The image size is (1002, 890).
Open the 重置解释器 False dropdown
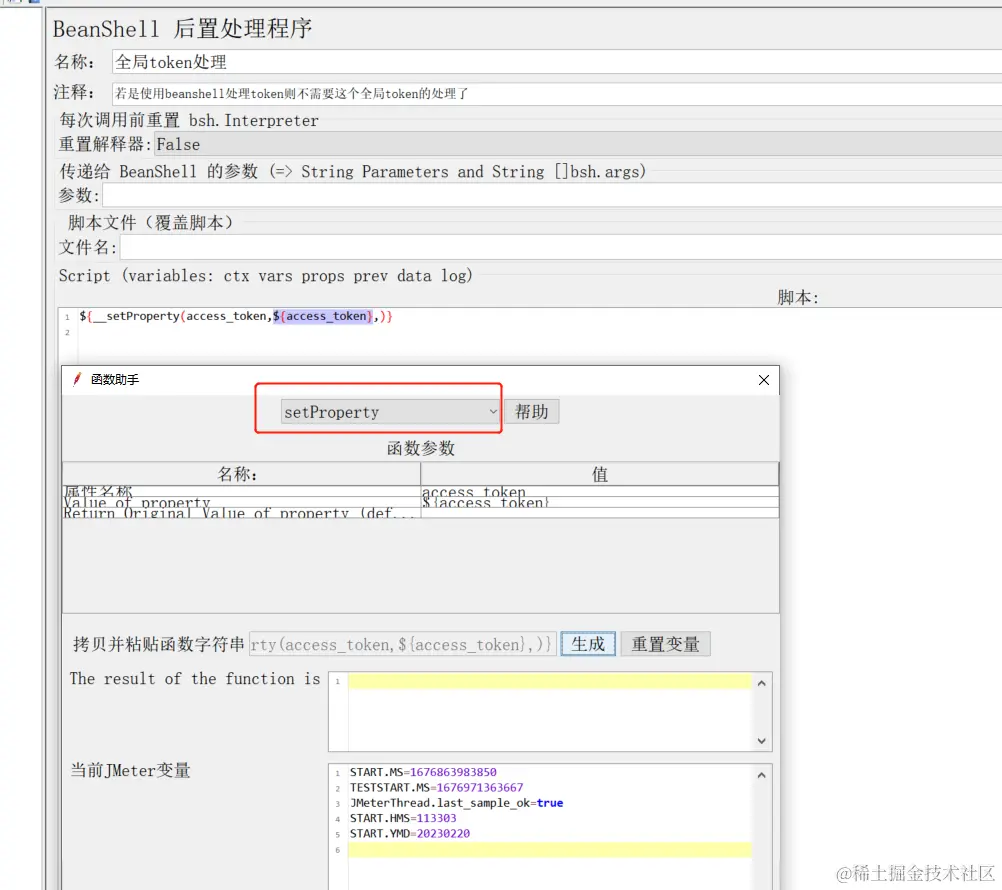click(x=578, y=144)
